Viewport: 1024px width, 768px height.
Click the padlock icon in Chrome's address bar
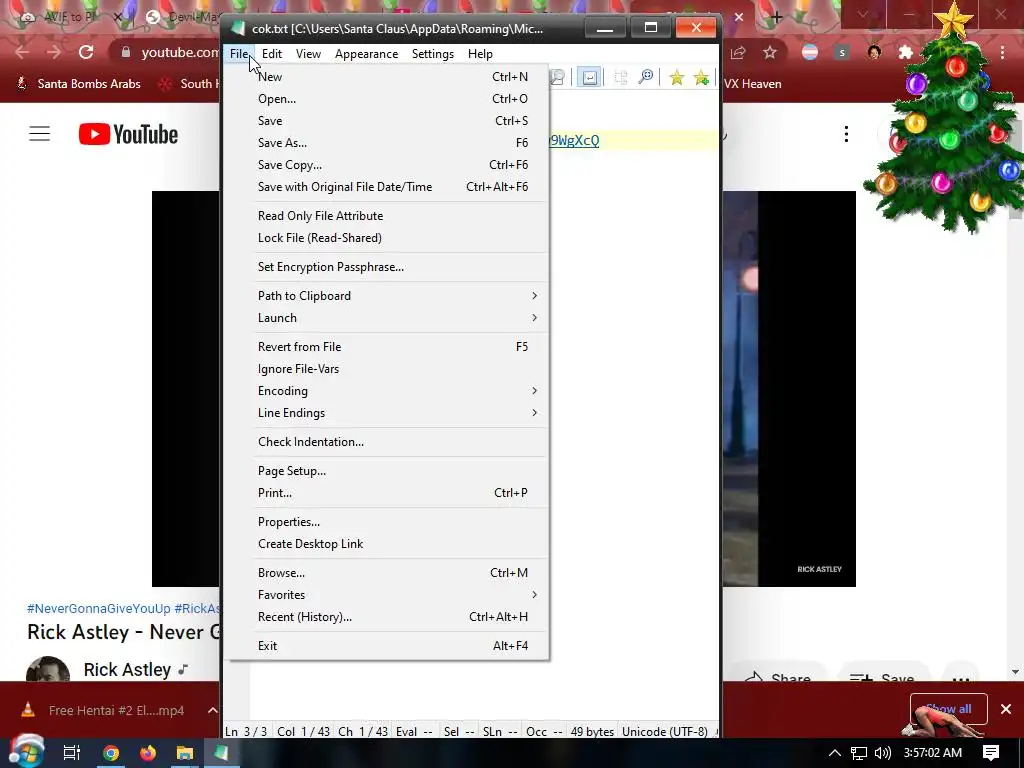tap(126, 52)
